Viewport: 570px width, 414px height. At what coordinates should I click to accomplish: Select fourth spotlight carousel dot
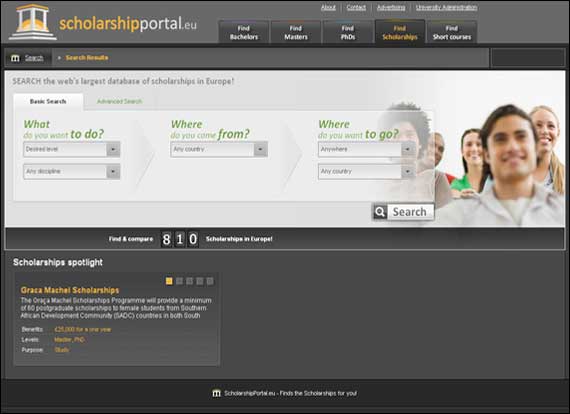coord(200,281)
